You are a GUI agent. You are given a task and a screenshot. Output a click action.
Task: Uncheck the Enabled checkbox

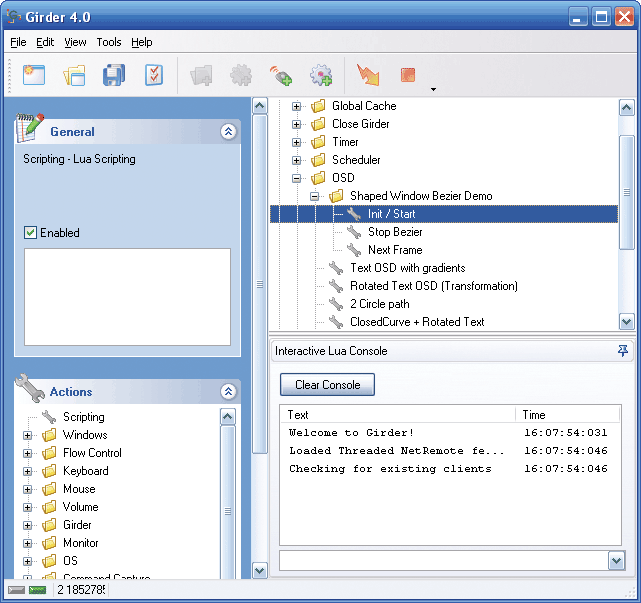point(31,233)
